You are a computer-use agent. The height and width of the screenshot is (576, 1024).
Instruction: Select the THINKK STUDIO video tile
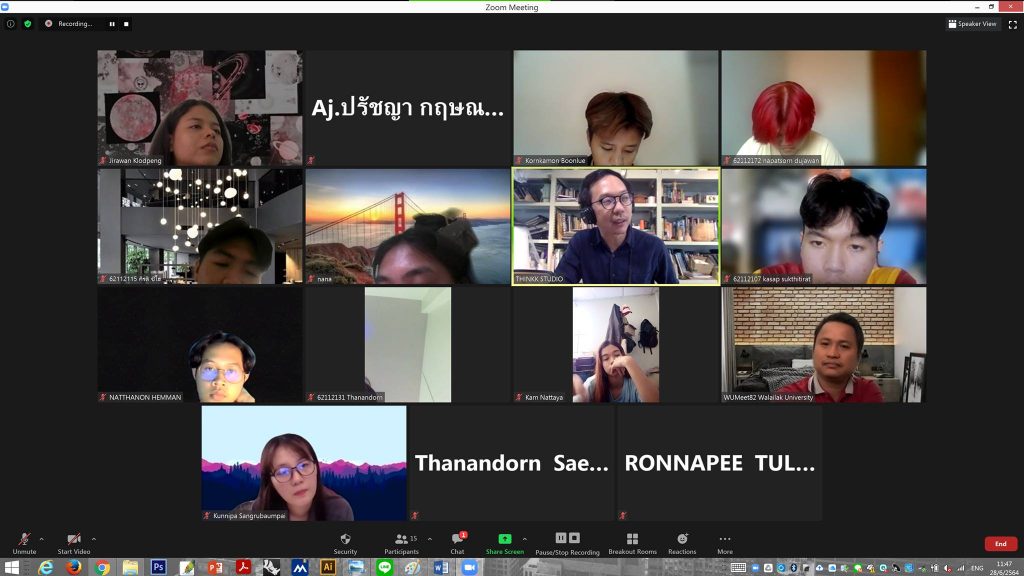click(x=615, y=226)
